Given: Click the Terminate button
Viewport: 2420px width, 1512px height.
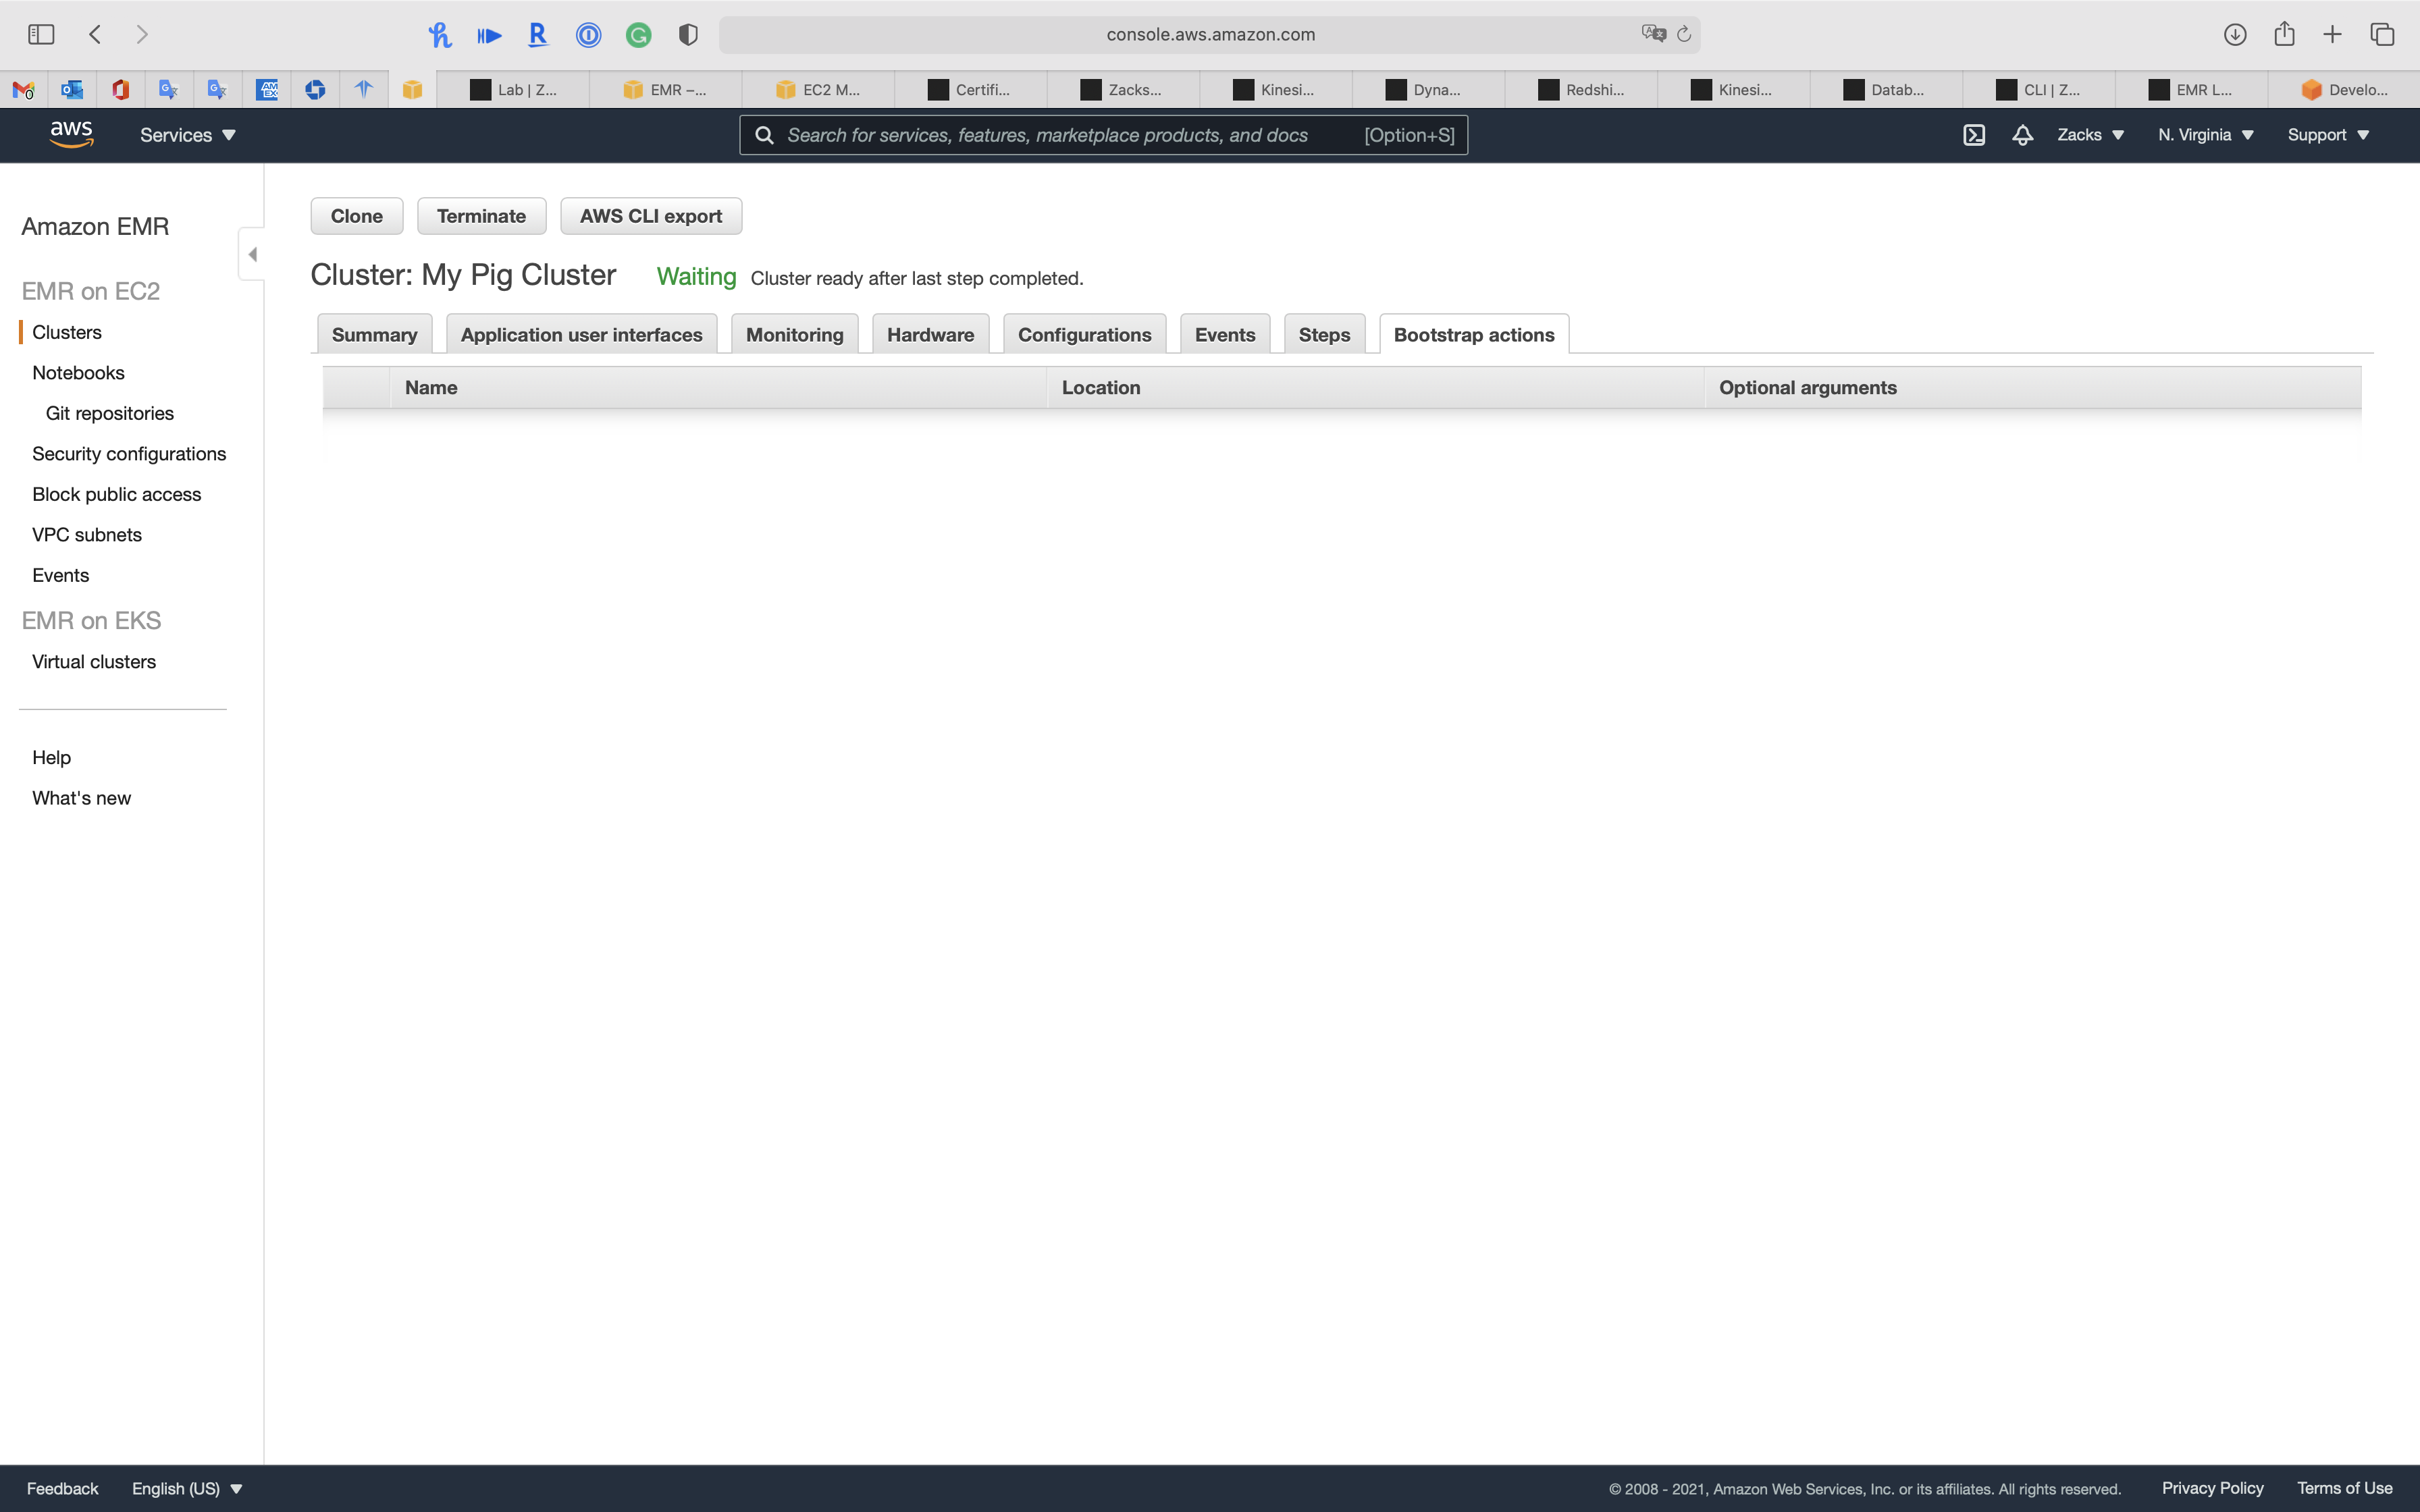Looking at the screenshot, I should pyautogui.click(x=481, y=216).
